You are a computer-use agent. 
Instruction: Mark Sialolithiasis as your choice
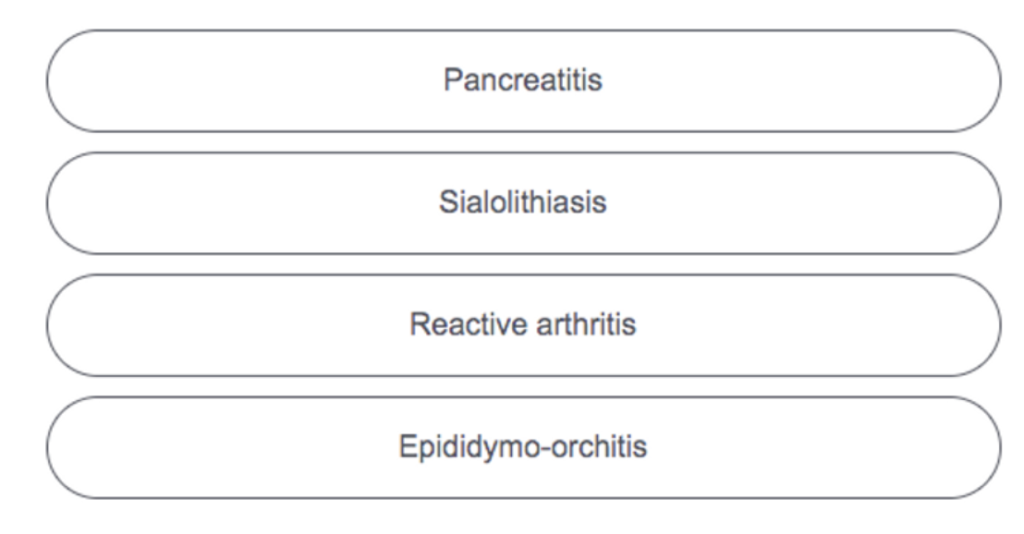click(523, 203)
